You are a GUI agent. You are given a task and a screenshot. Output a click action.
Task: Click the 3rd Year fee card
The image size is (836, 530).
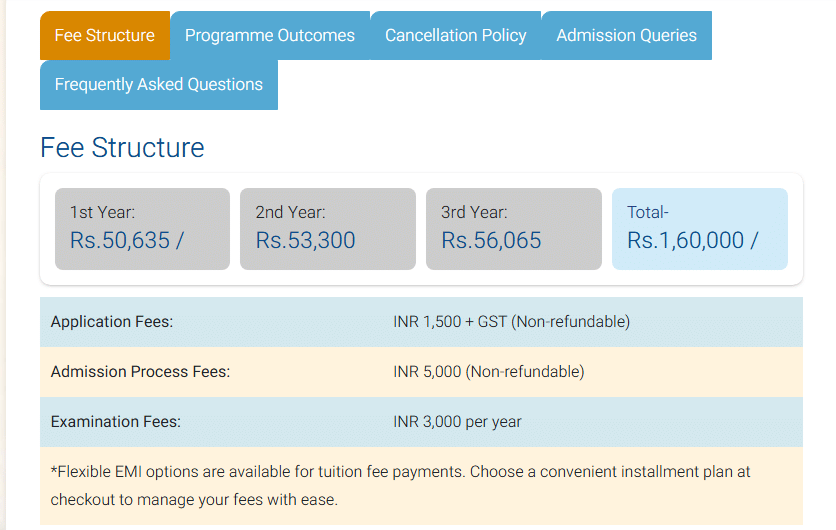pos(514,228)
